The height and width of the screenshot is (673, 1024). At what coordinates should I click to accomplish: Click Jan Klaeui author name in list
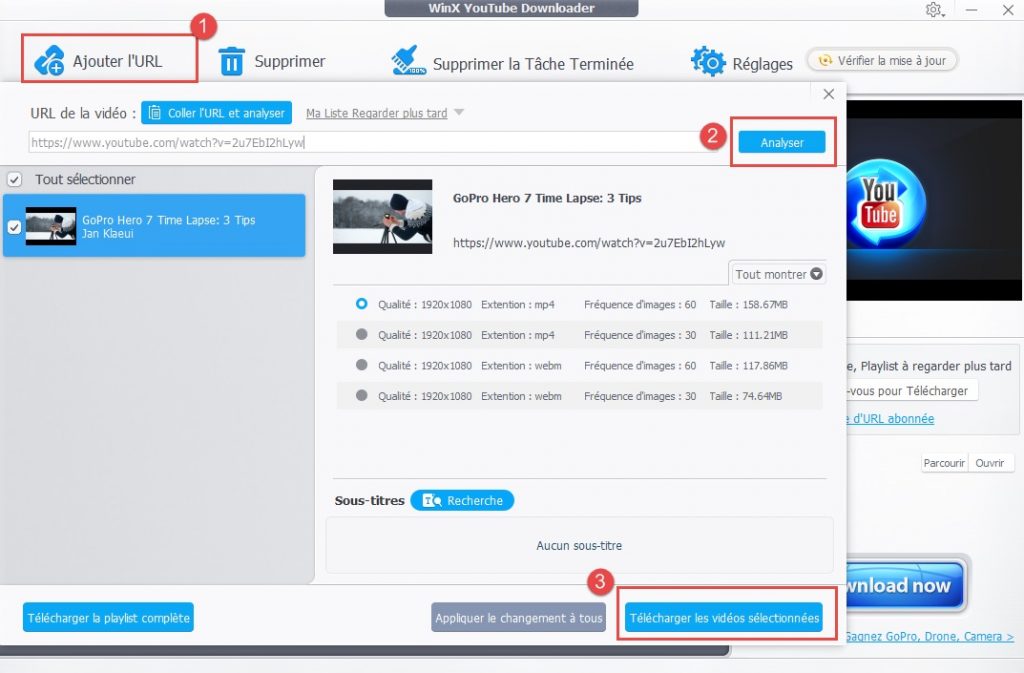tap(108, 233)
